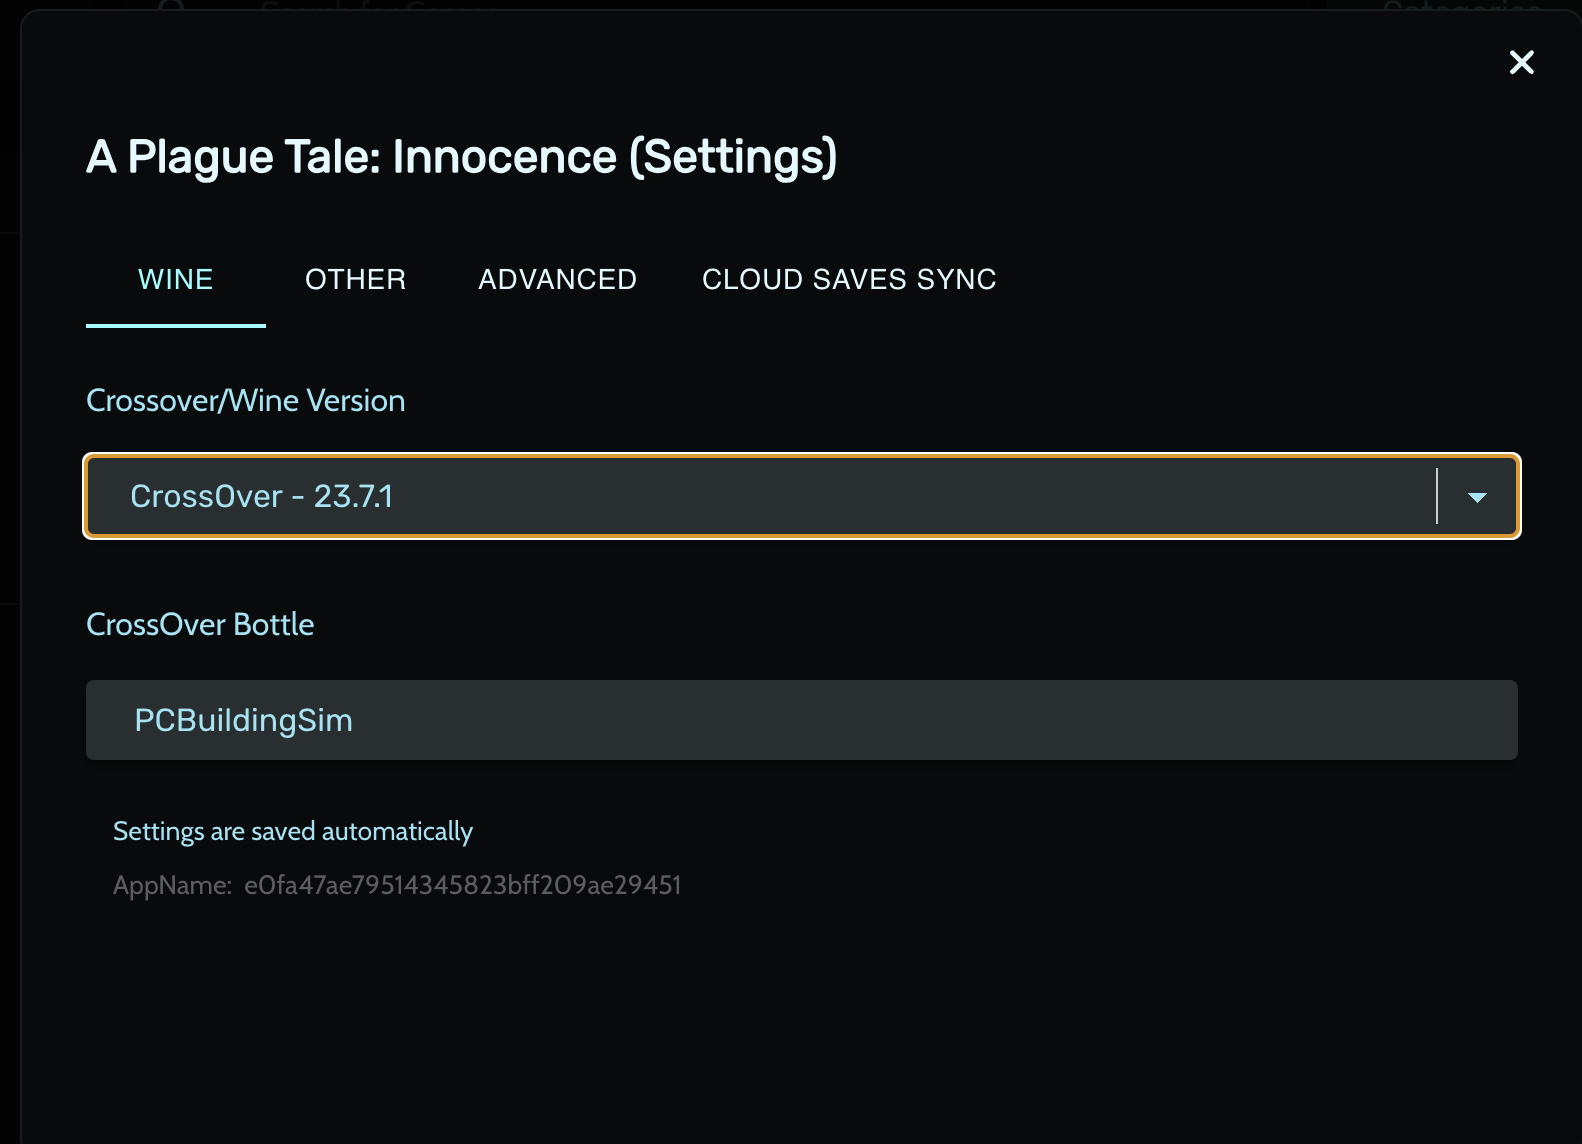
Task: Click the divider beside the dropdown arrow
Action: 1437,497
